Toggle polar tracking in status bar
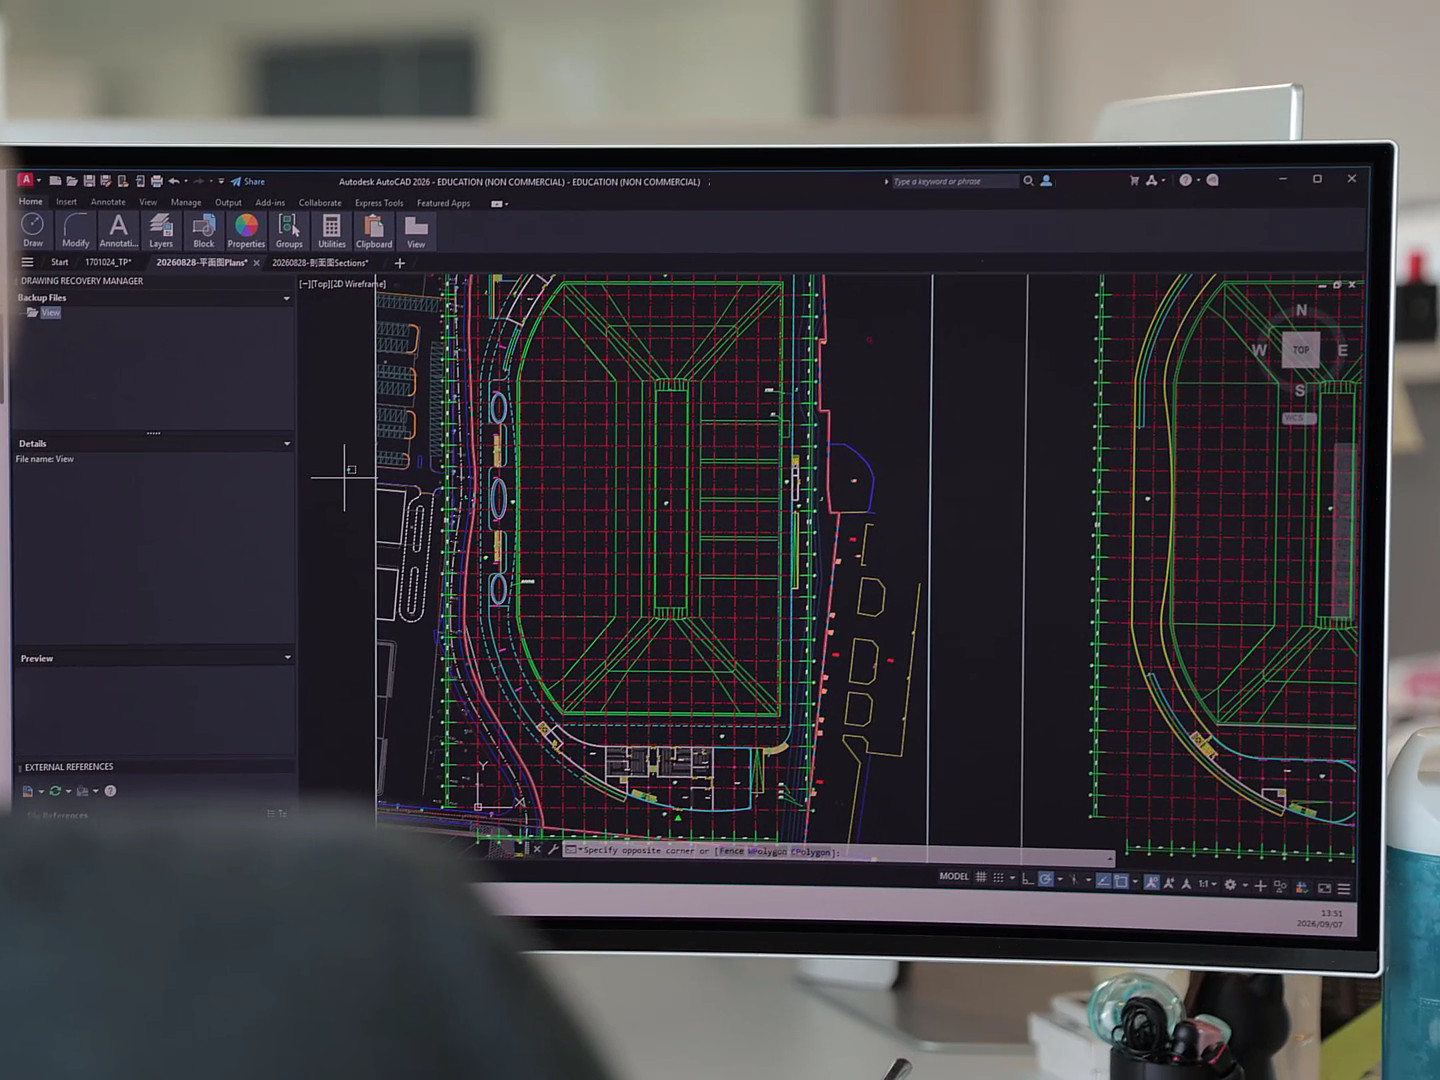Viewport: 1440px width, 1080px height. point(1046,879)
